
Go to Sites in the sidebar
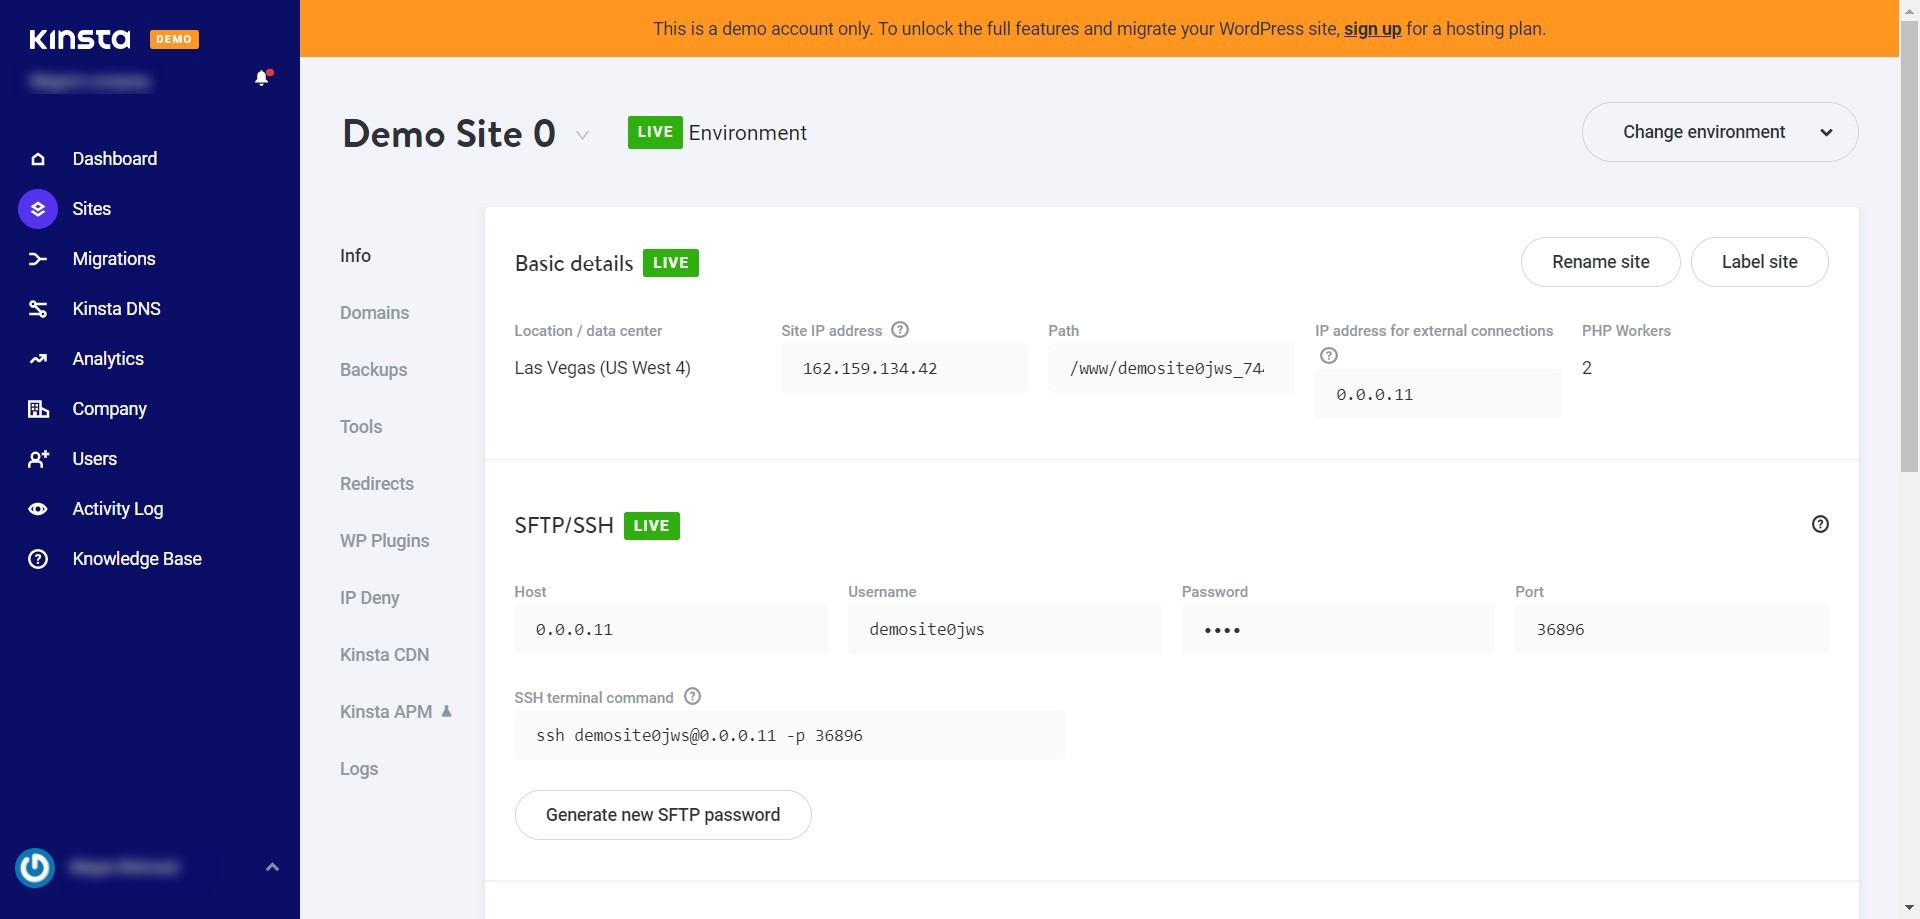92,209
